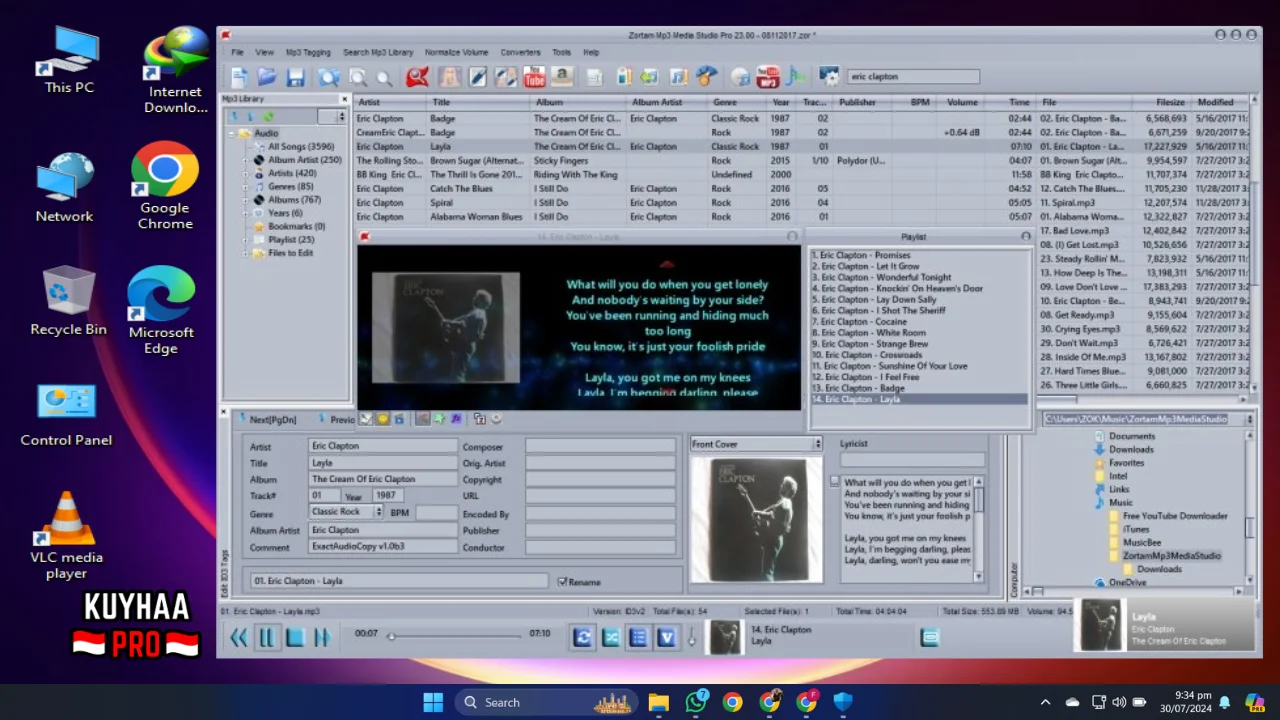Screen dimensions: 1280x720
Task: Select Playlist (25) in library tree
Action: tap(290, 240)
